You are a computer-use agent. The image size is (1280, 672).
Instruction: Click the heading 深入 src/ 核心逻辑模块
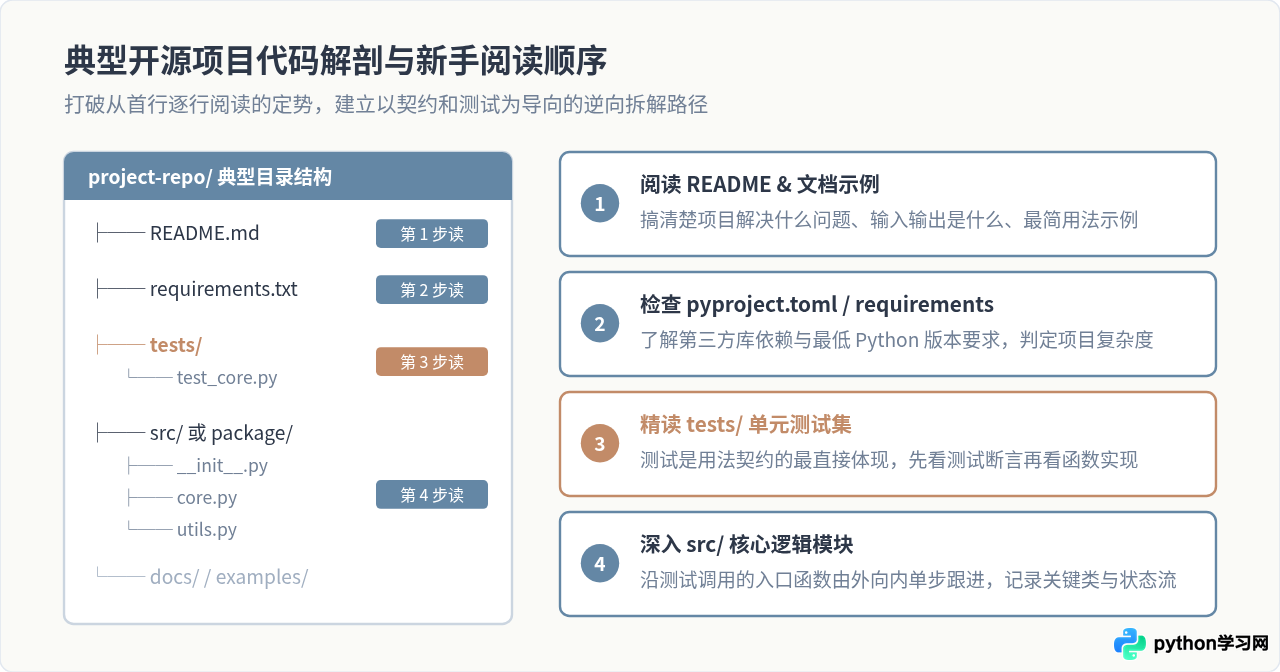(747, 545)
